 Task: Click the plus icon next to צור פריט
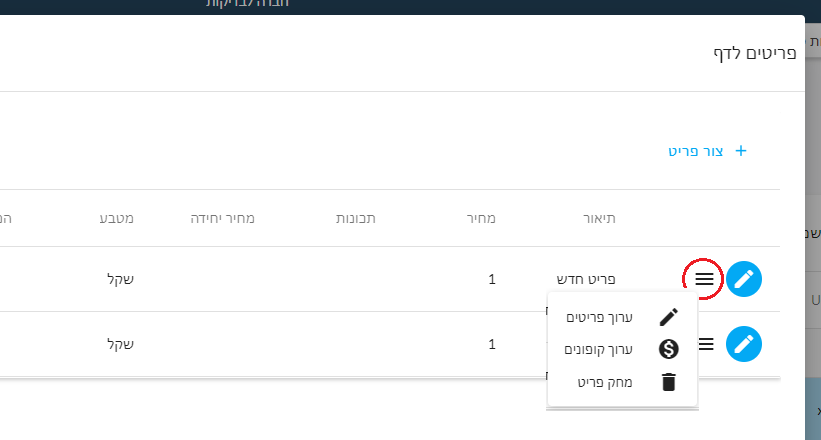(x=740, y=151)
